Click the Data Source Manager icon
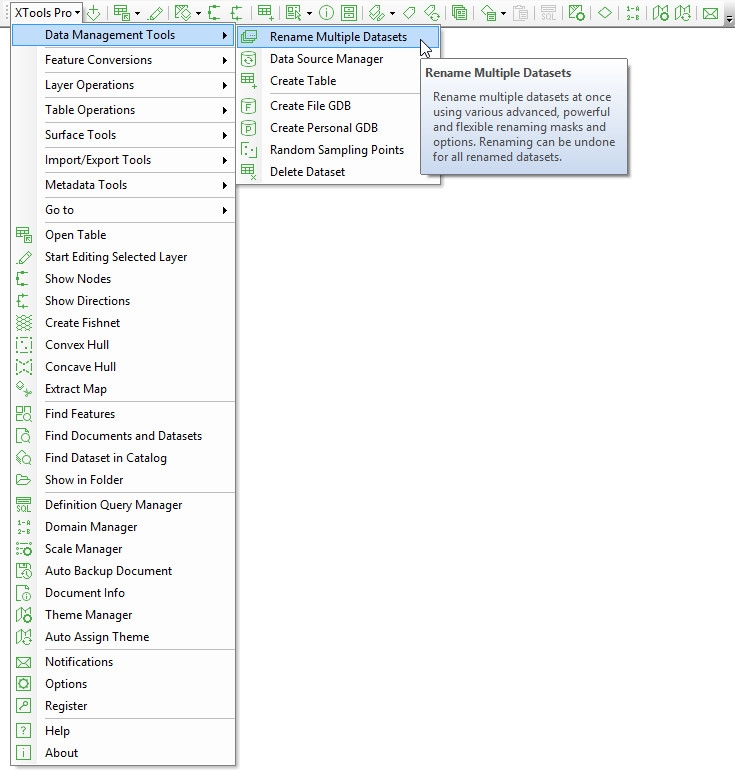Image resolution: width=735 pixels, height=770 pixels. 249,59
